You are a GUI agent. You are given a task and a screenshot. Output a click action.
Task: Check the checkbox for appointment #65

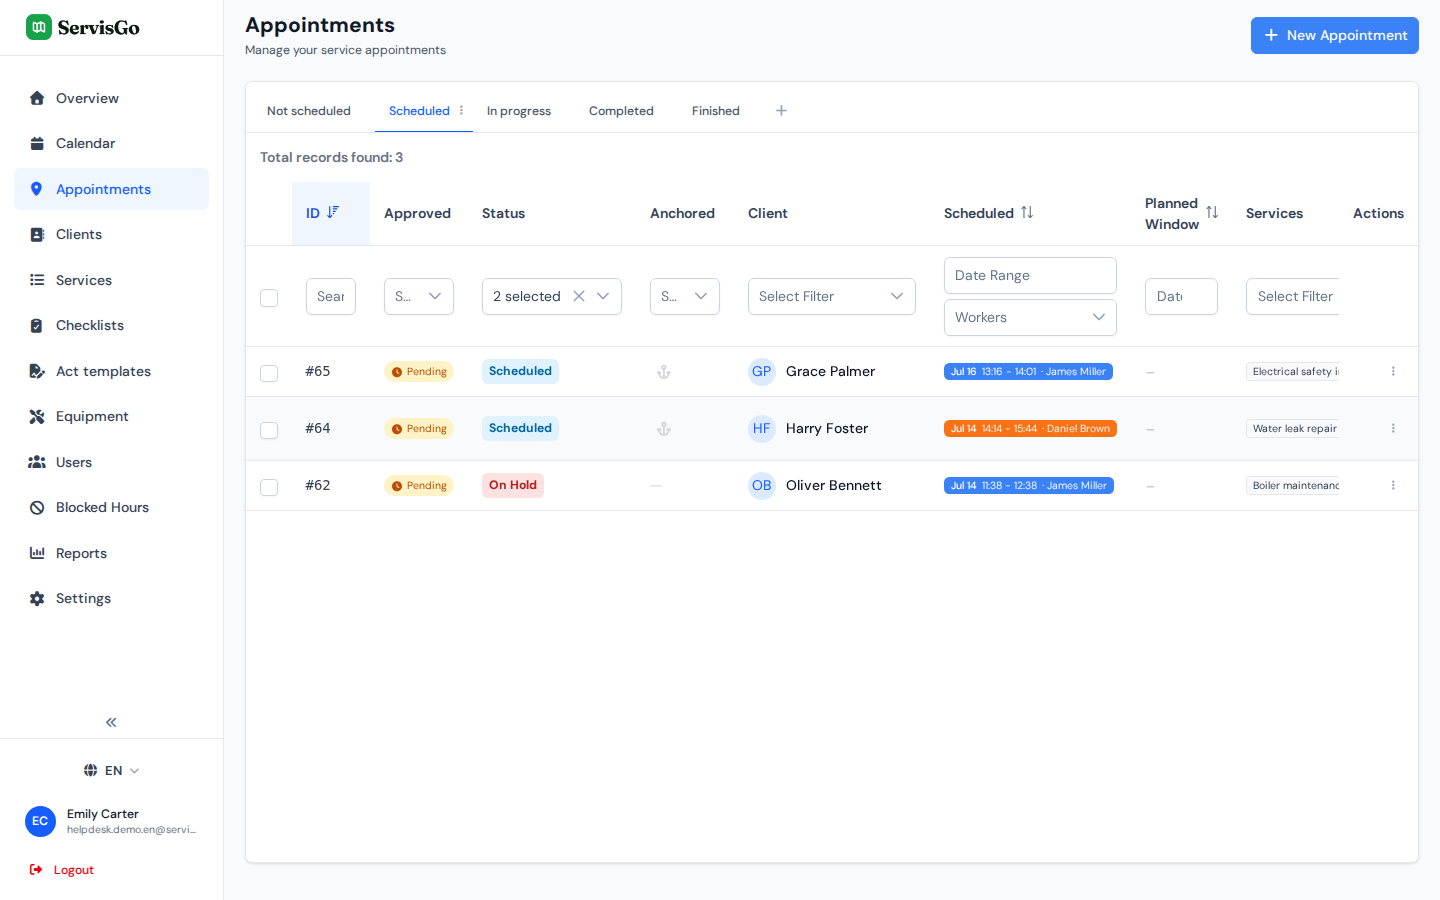[x=269, y=373]
